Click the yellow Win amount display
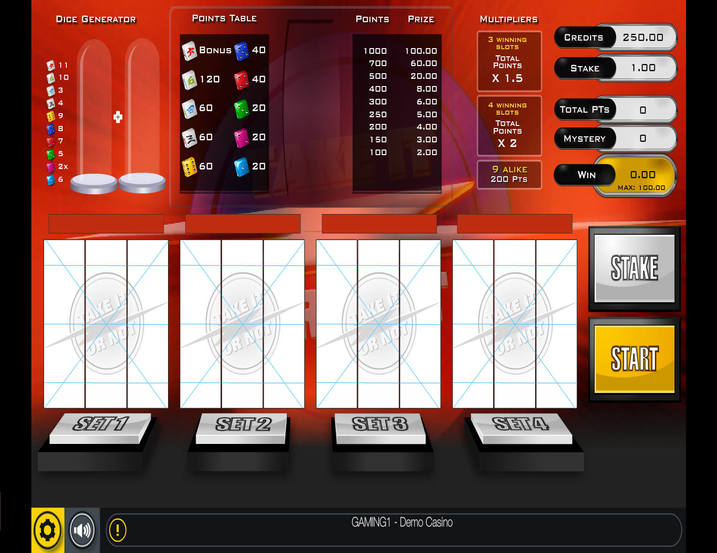The image size is (717, 553). click(637, 176)
